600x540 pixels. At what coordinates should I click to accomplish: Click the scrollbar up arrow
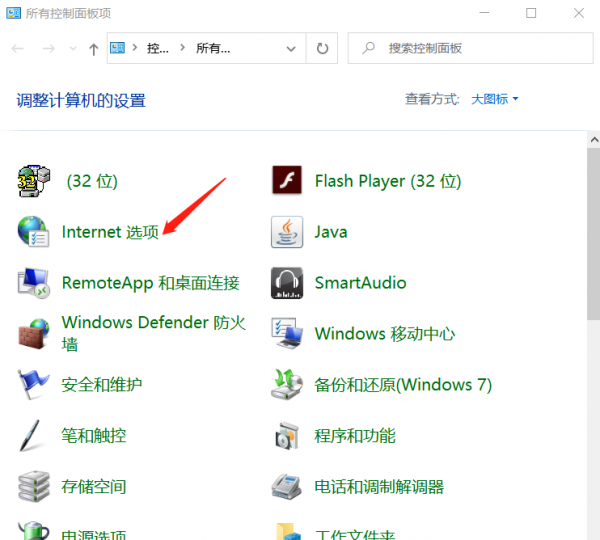(594, 140)
